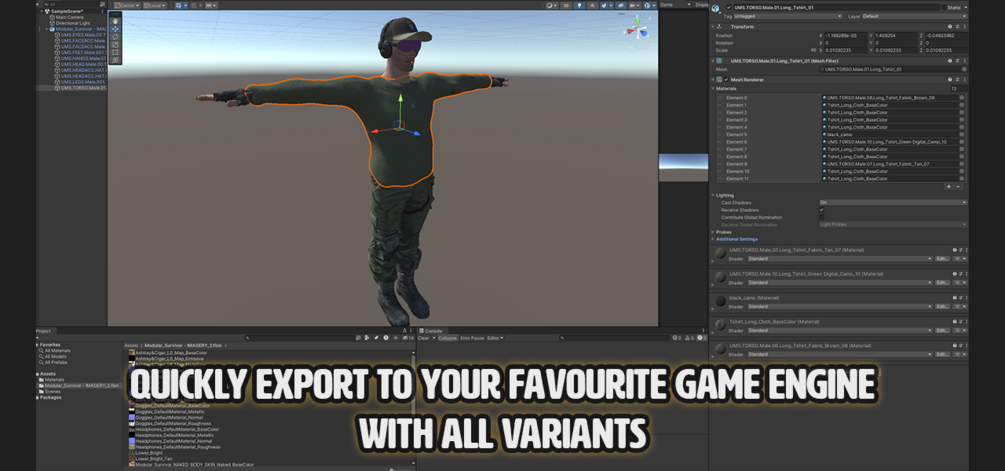Open the shading draw mode dropdown
Screen dimensions: 1005x471
click(x=552, y=5)
